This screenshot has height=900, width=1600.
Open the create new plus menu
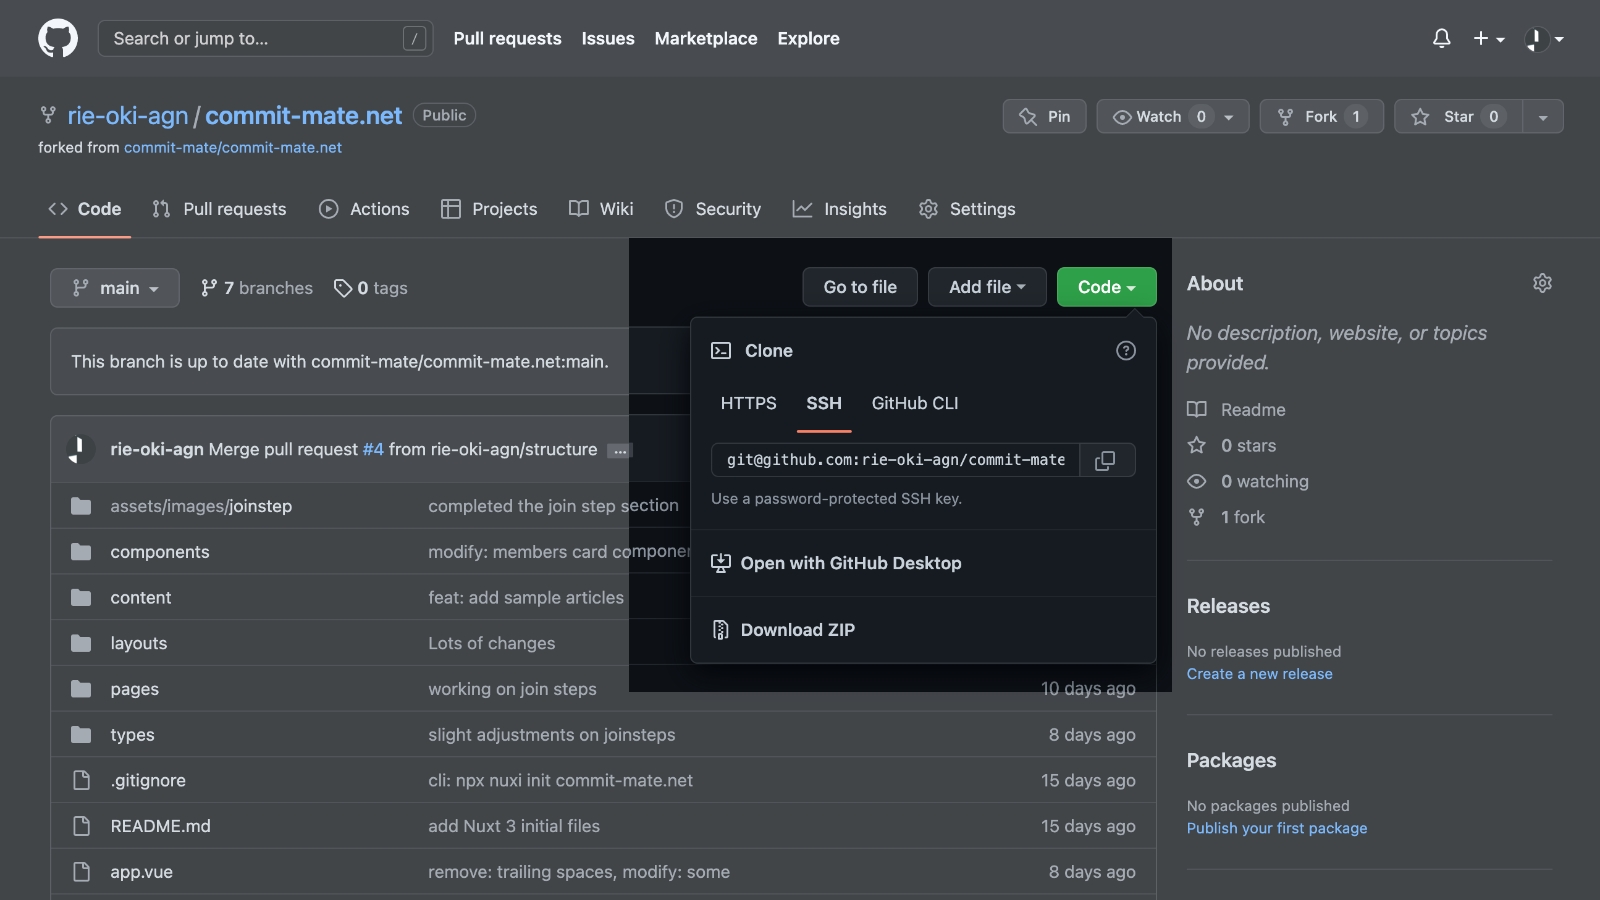tap(1488, 39)
